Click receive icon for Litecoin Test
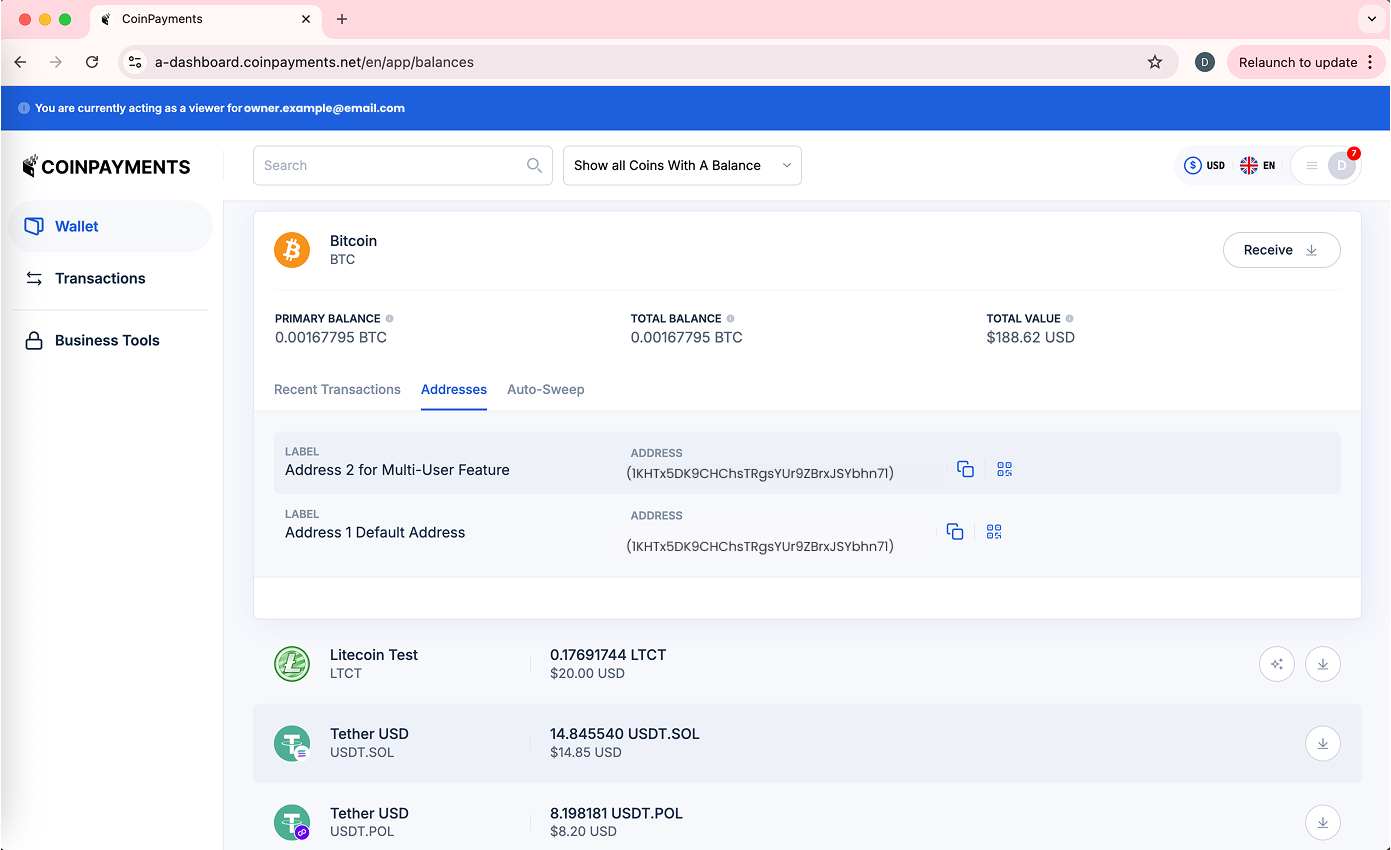1391x850 pixels. [x=1322, y=664]
